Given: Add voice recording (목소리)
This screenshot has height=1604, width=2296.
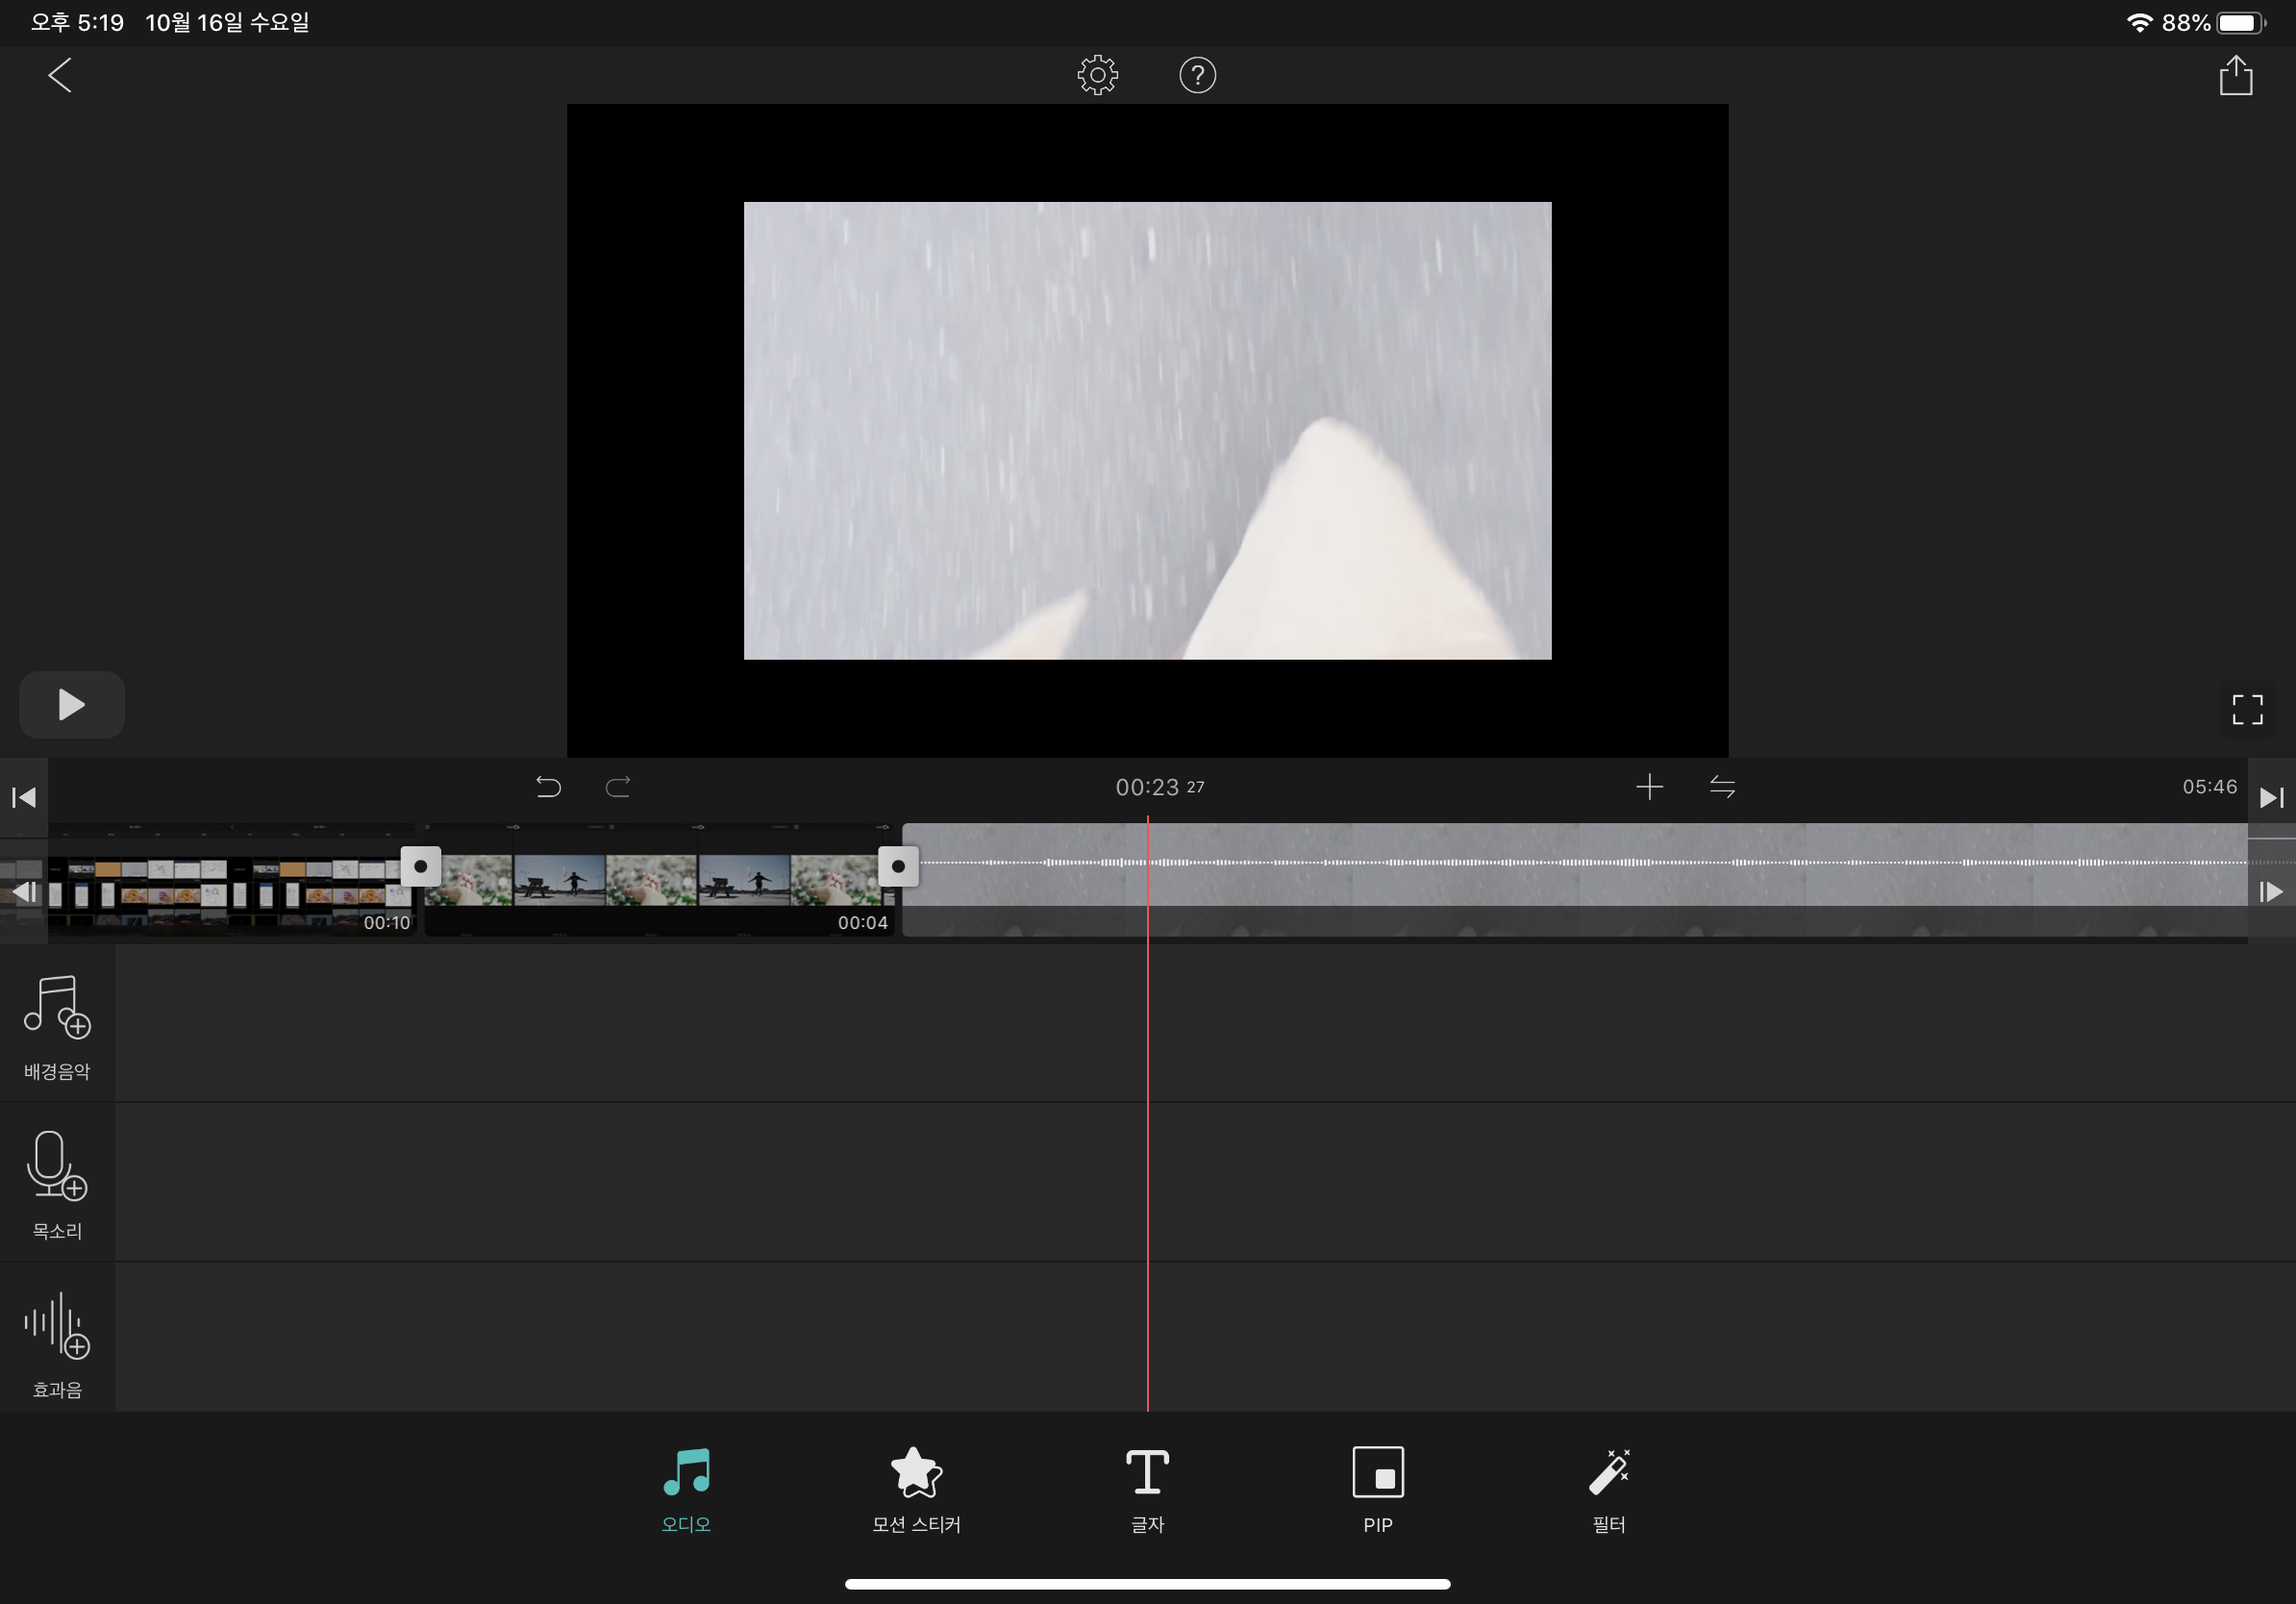Looking at the screenshot, I should (x=57, y=1185).
